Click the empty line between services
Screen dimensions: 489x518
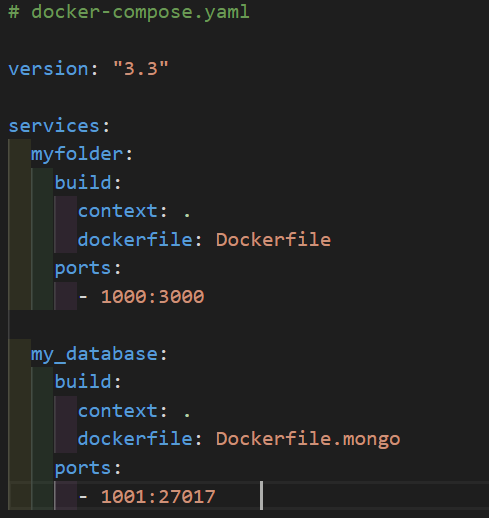248,325
